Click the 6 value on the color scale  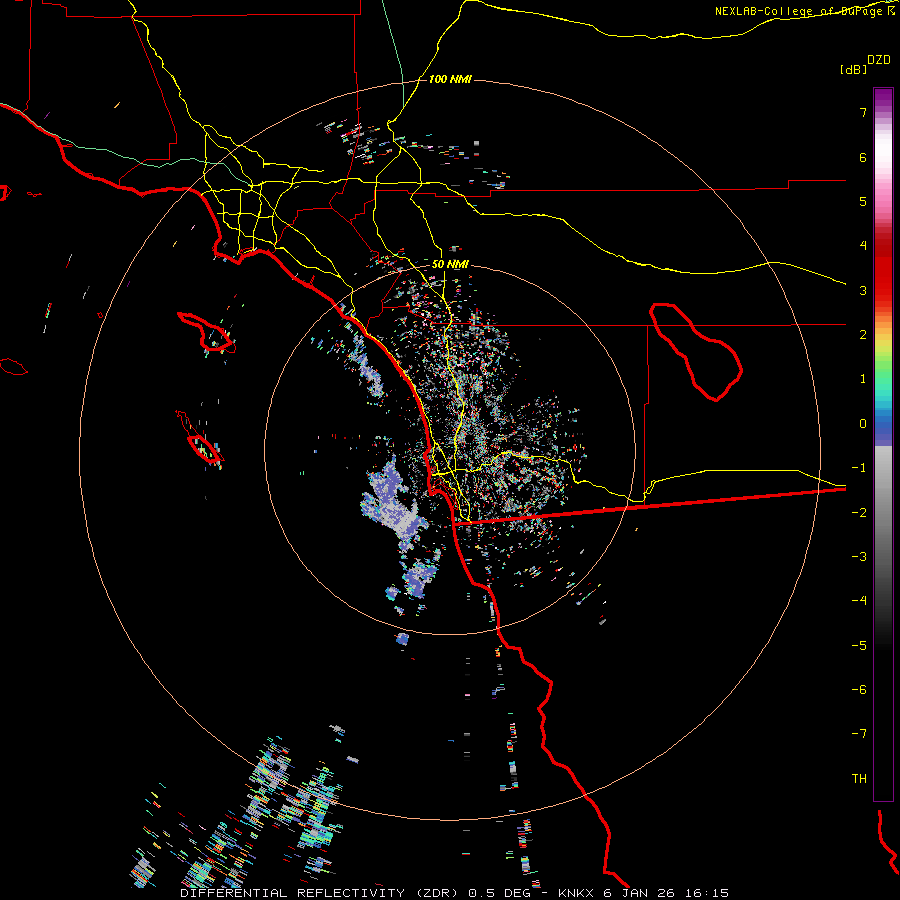click(863, 157)
